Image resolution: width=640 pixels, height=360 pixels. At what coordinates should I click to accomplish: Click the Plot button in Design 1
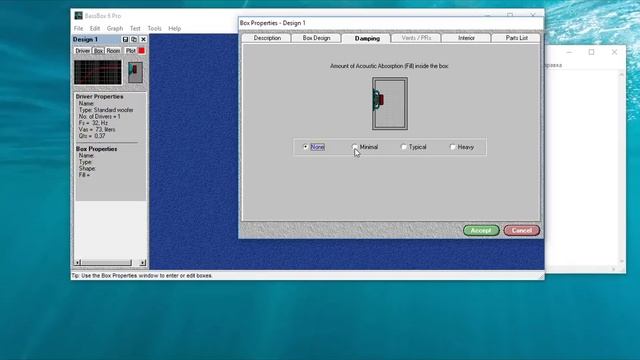tap(130, 51)
